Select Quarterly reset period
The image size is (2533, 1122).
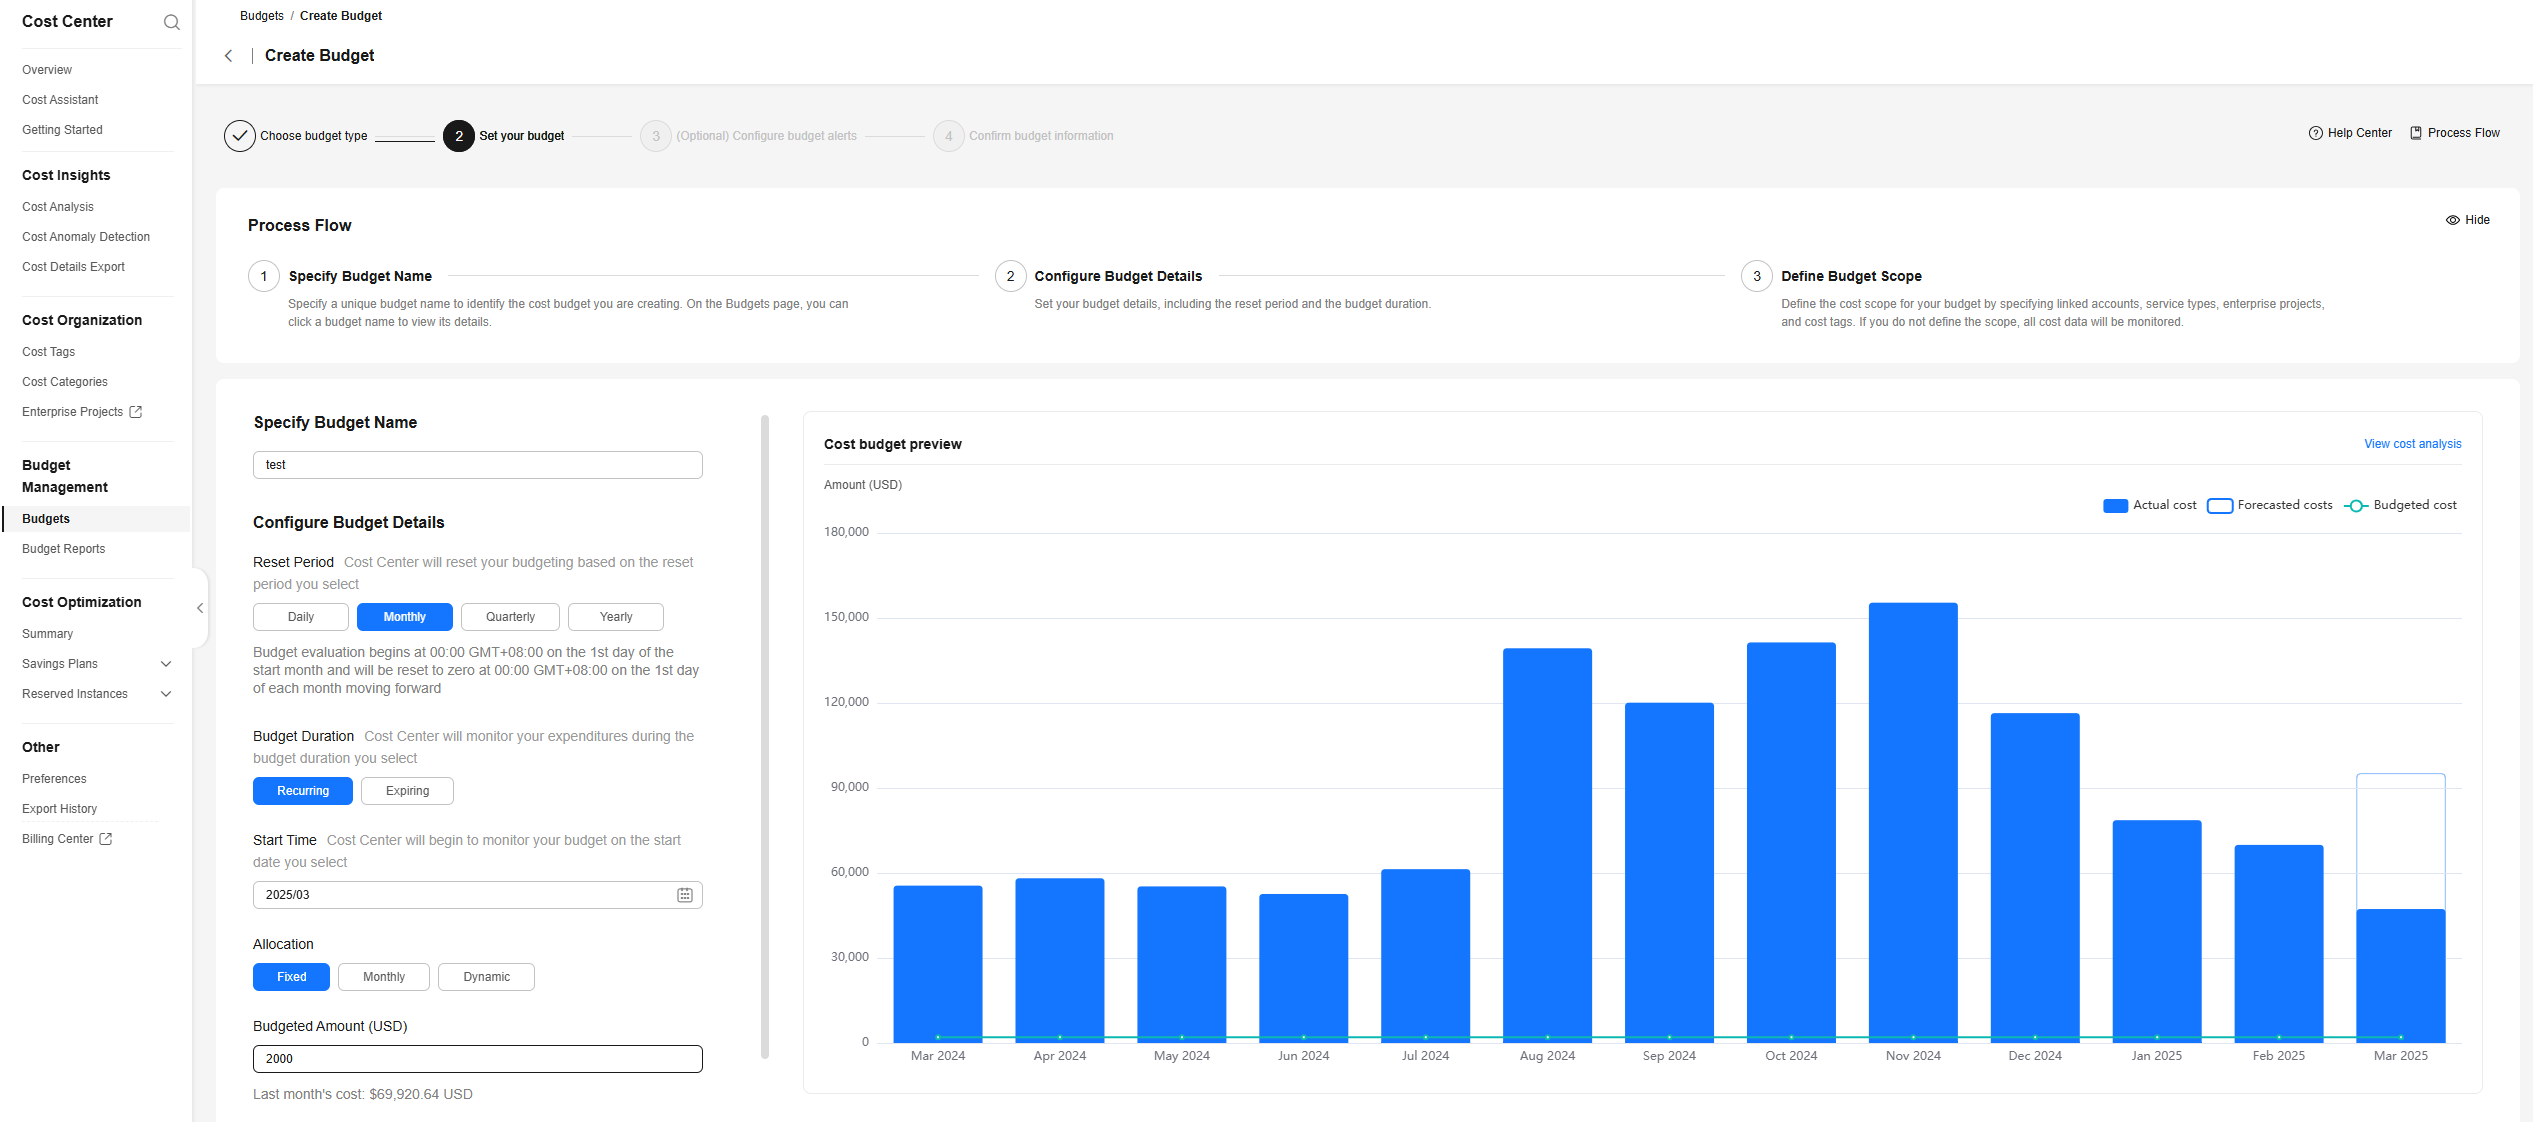tap(510, 617)
